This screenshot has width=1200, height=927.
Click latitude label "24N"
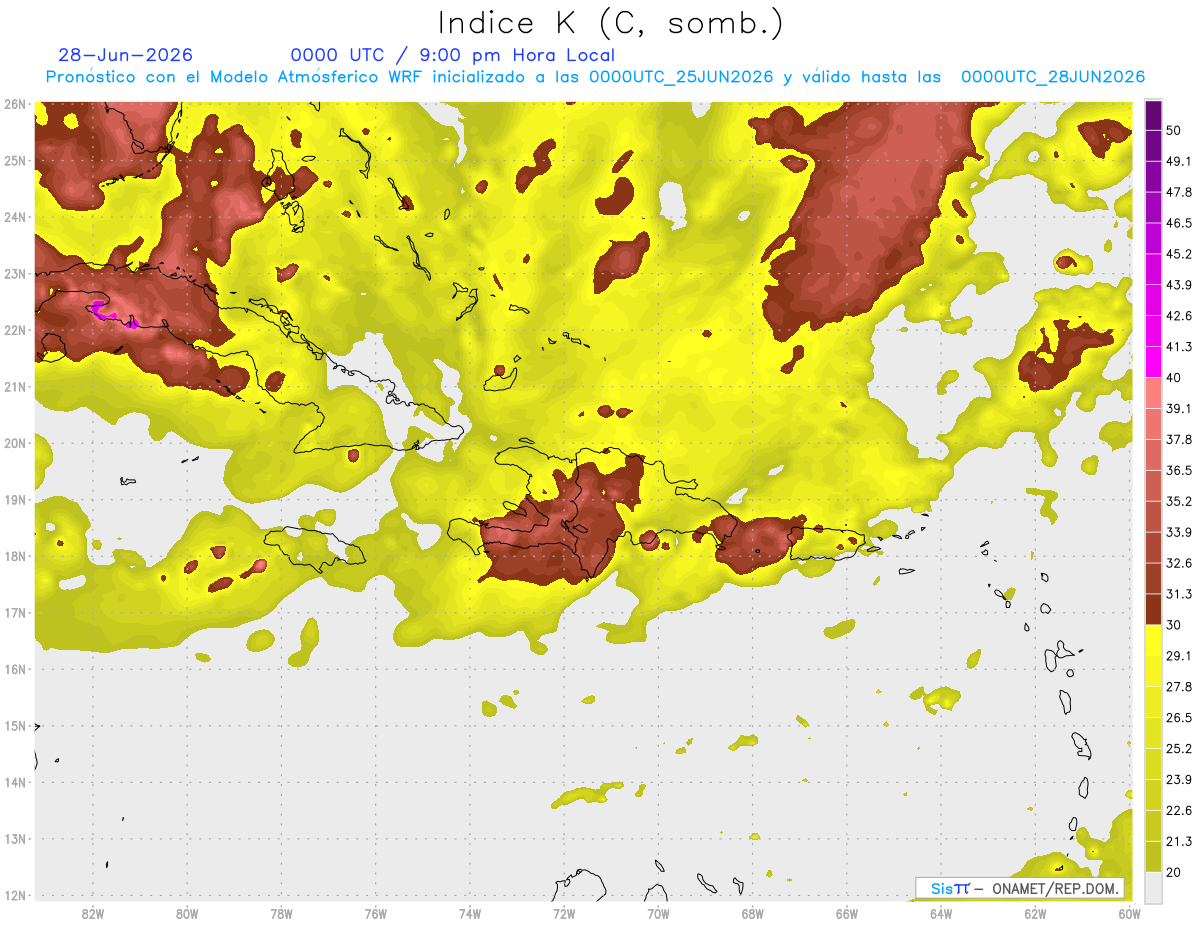[15, 217]
